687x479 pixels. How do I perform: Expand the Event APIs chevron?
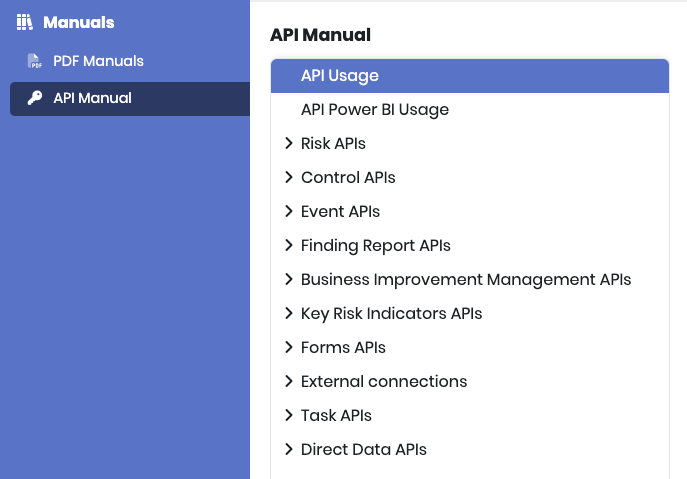click(x=289, y=211)
